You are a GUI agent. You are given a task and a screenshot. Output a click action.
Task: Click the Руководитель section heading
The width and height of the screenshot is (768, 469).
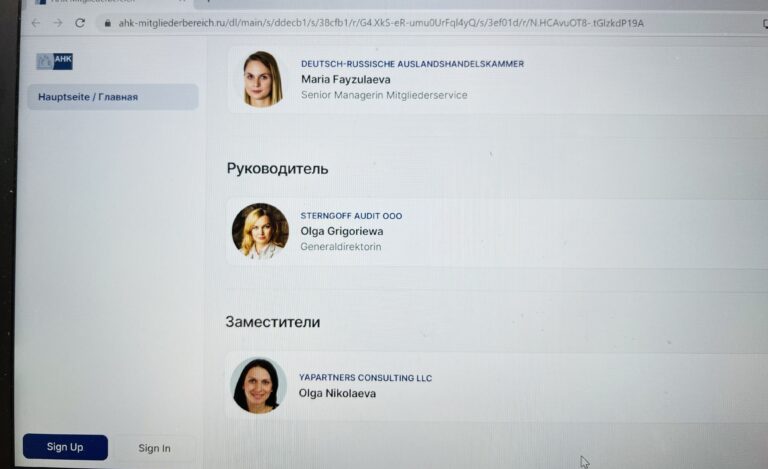277,169
